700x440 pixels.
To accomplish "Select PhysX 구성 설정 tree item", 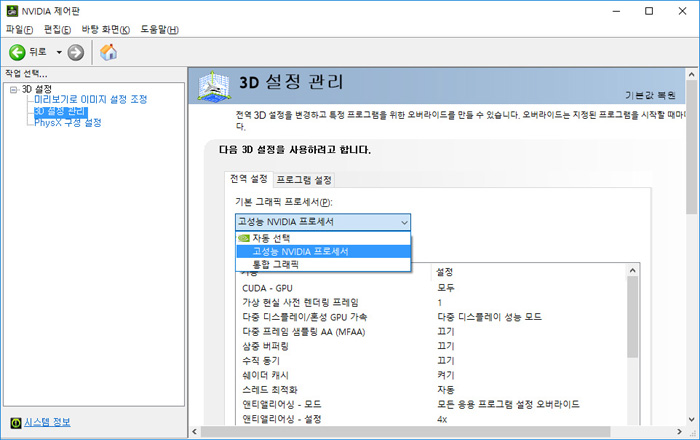I will pyautogui.click(x=68, y=122).
